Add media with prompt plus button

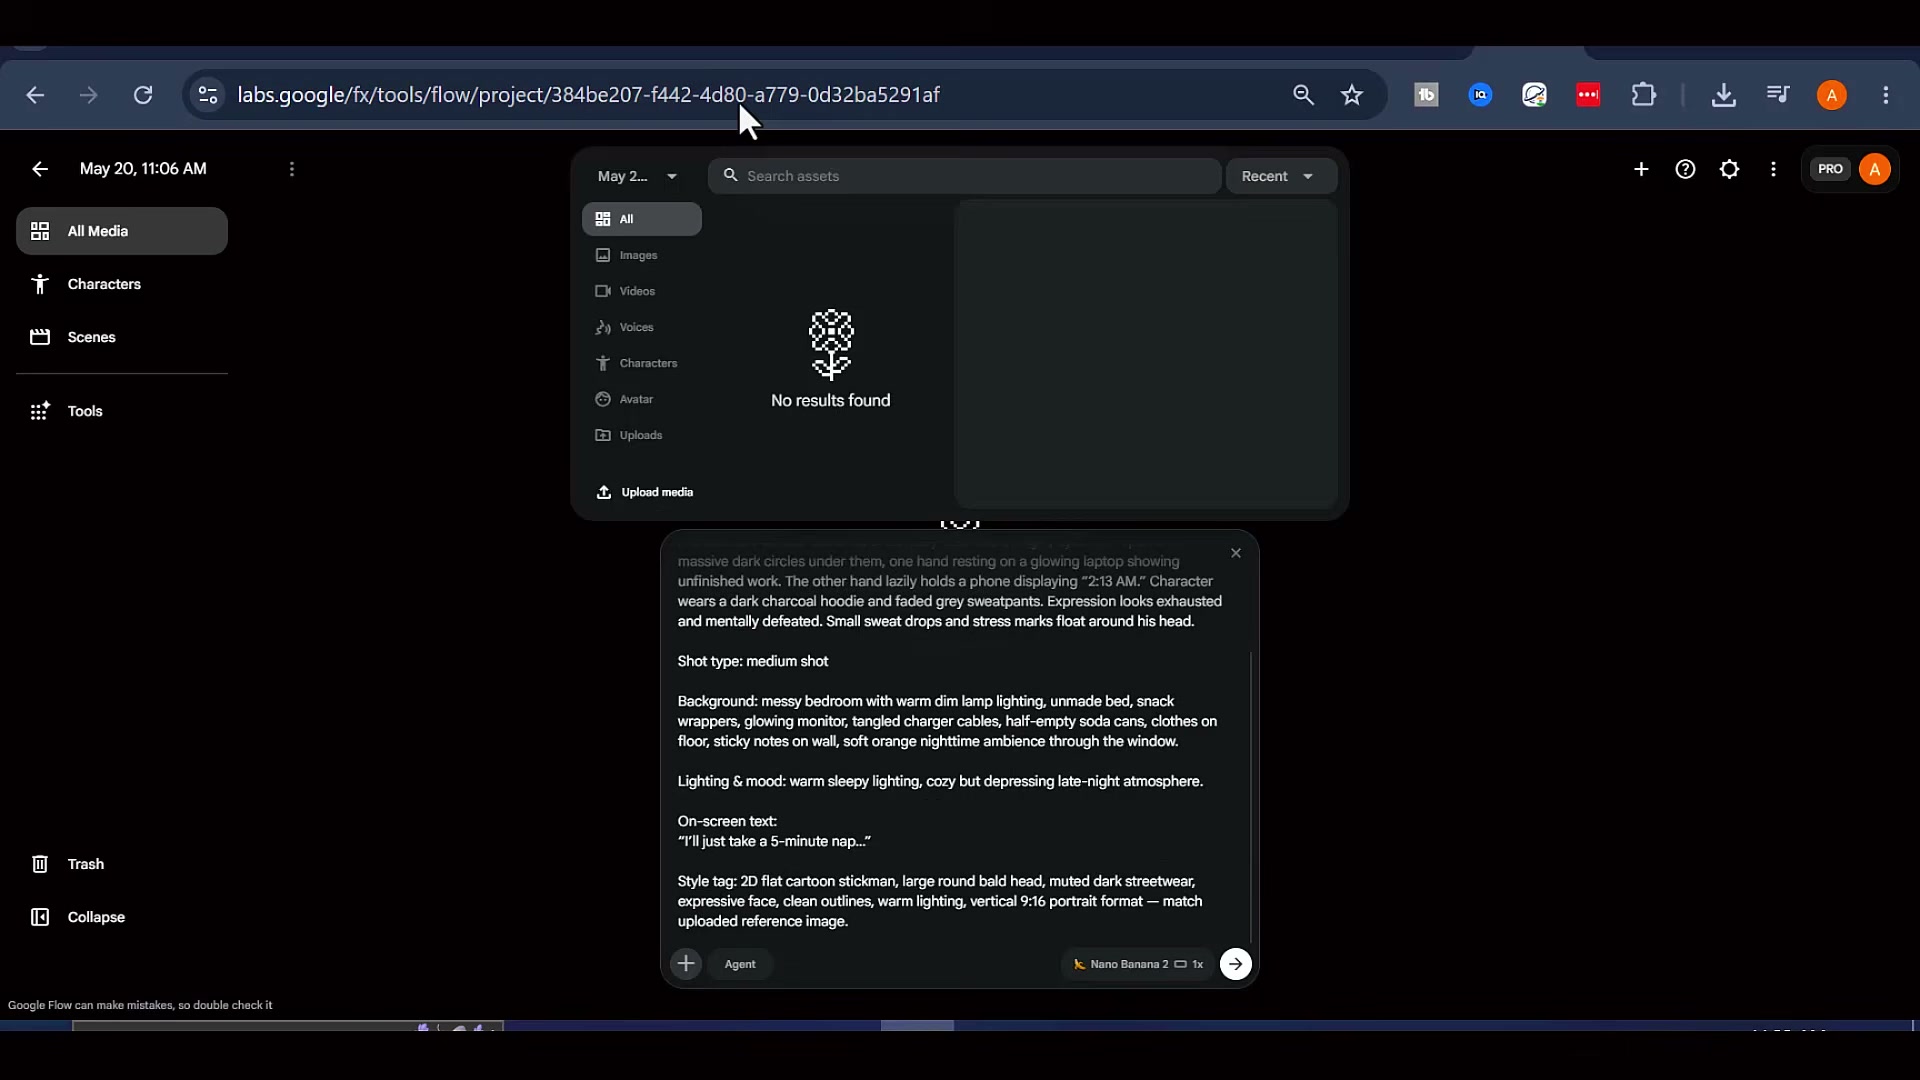pos(686,964)
